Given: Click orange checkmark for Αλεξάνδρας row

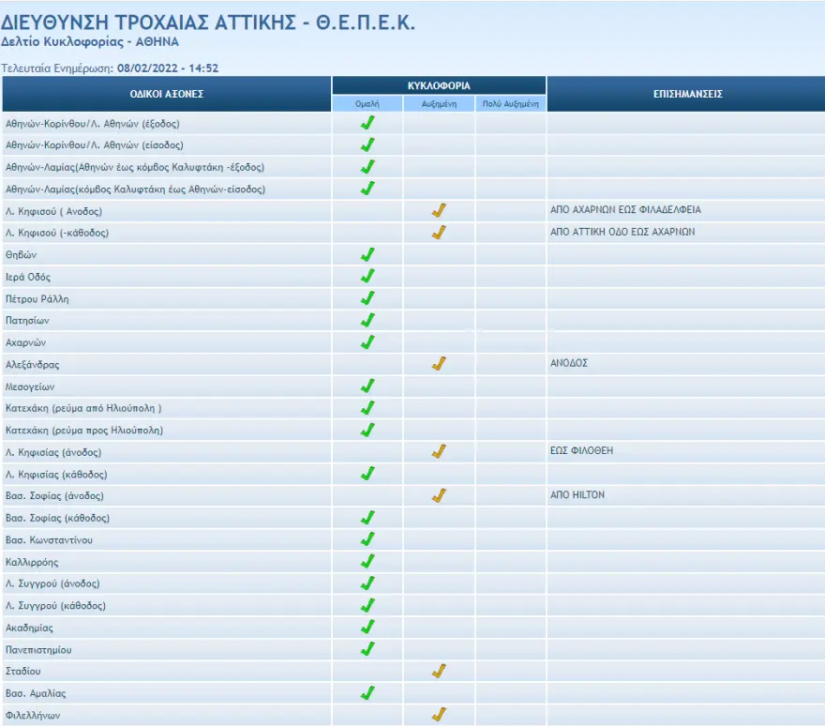Looking at the screenshot, I should (438, 364).
